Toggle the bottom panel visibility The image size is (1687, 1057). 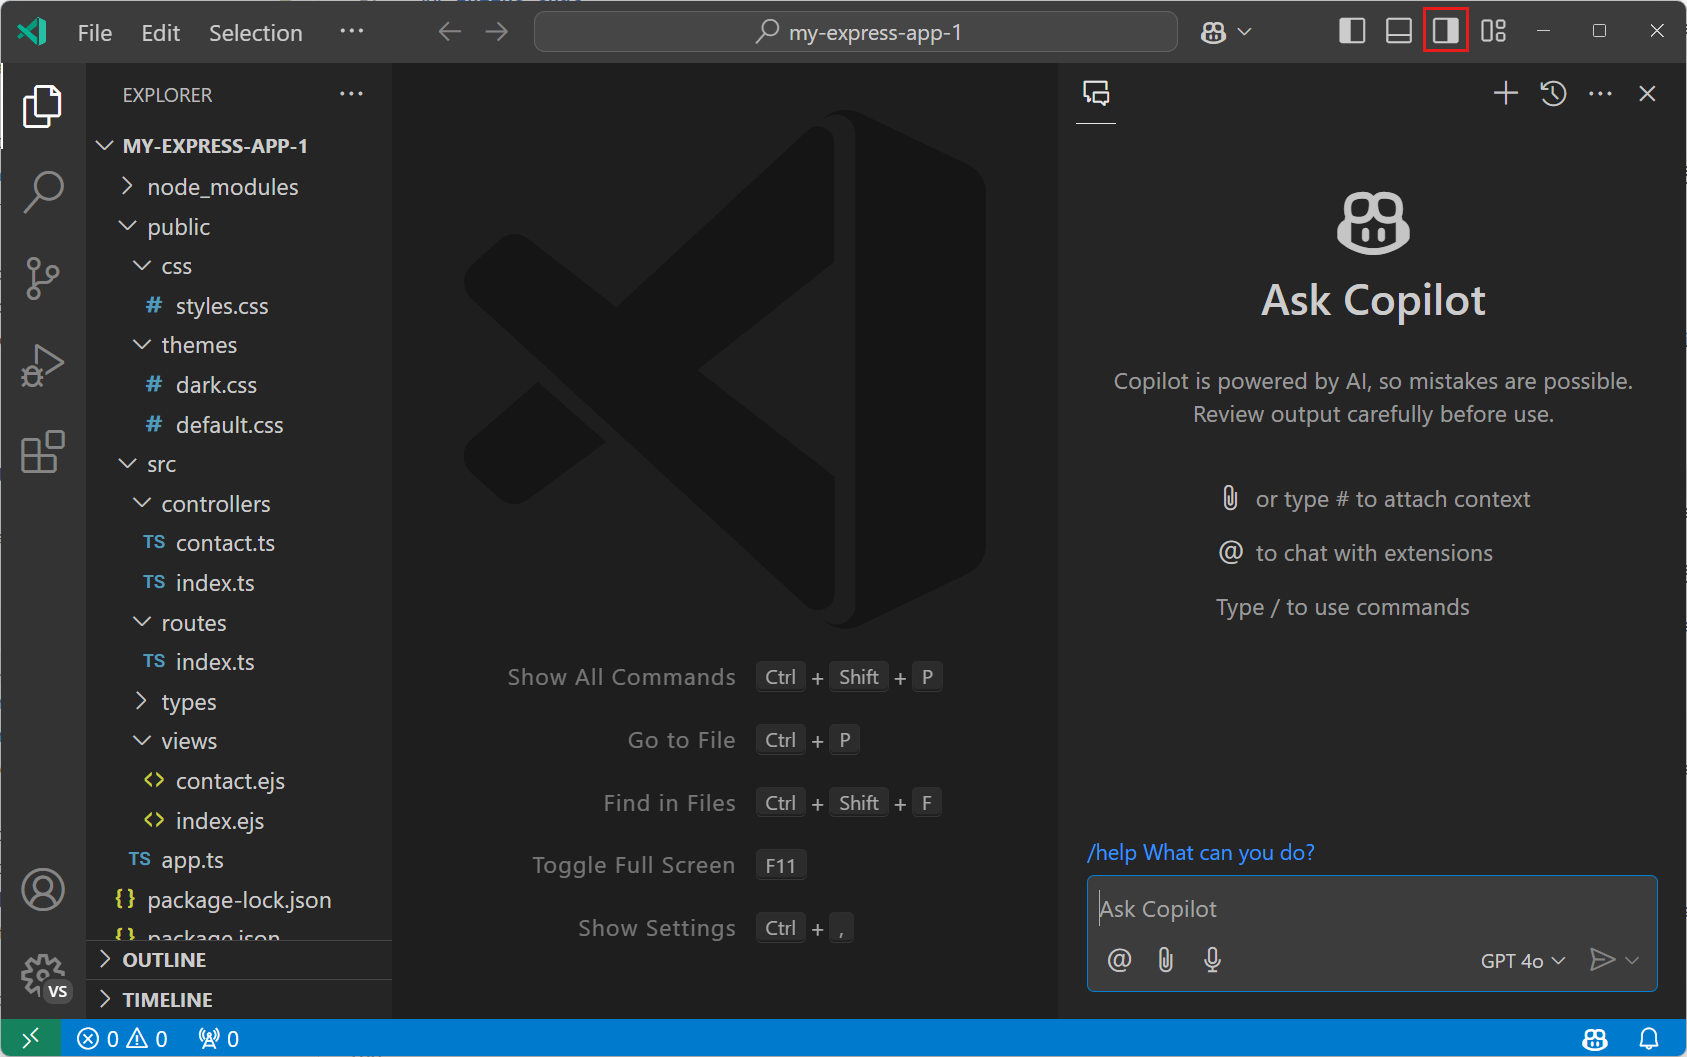pyautogui.click(x=1399, y=32)
